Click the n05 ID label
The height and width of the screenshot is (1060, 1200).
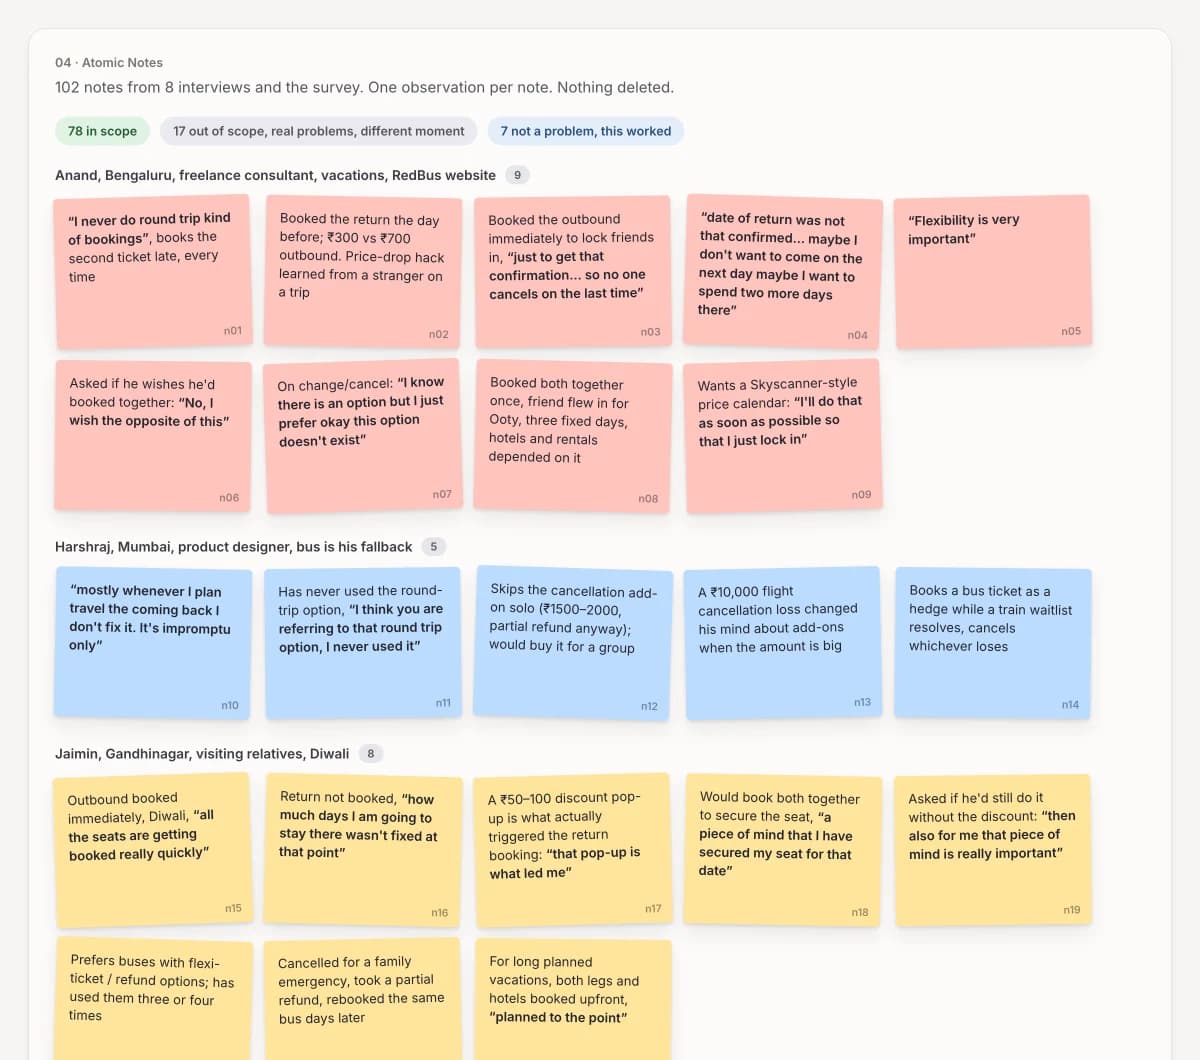click(x=1071, y=331)
